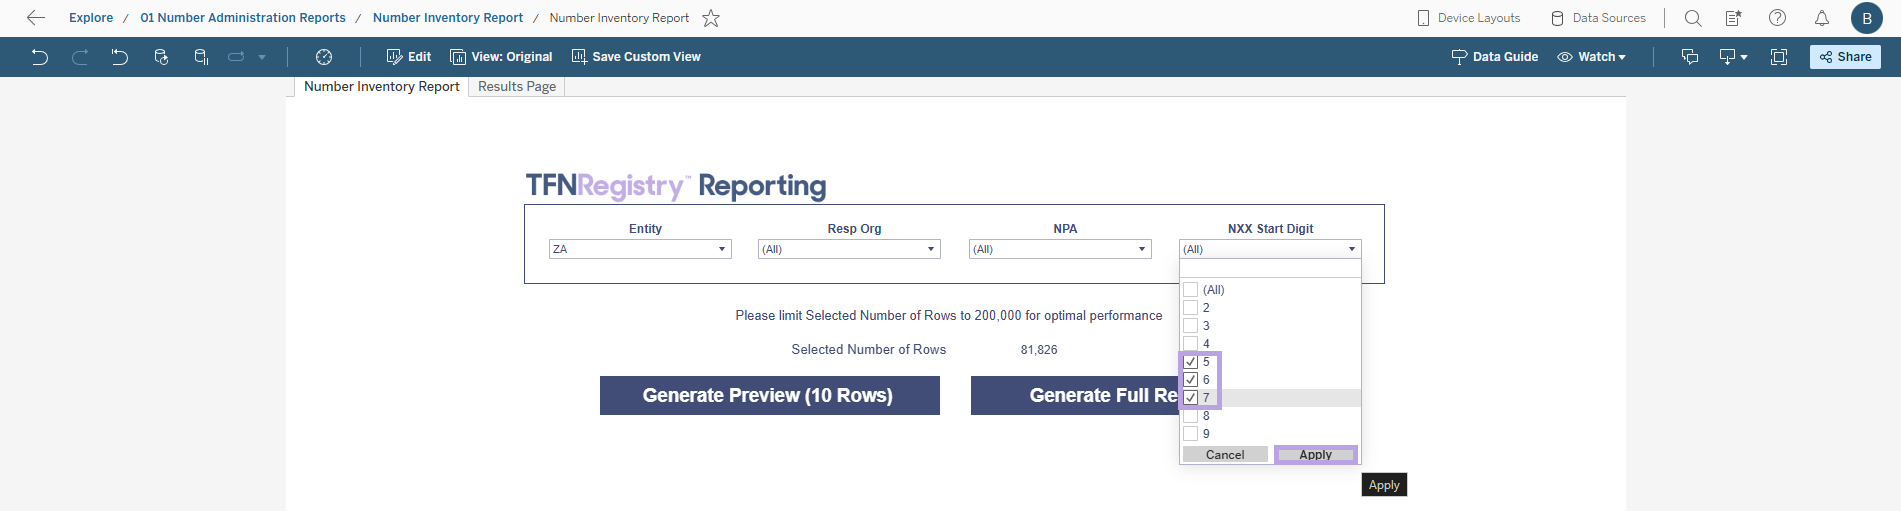Click the Share button
Viewport: 1901px width, 511px height.
pos(1845,57)
